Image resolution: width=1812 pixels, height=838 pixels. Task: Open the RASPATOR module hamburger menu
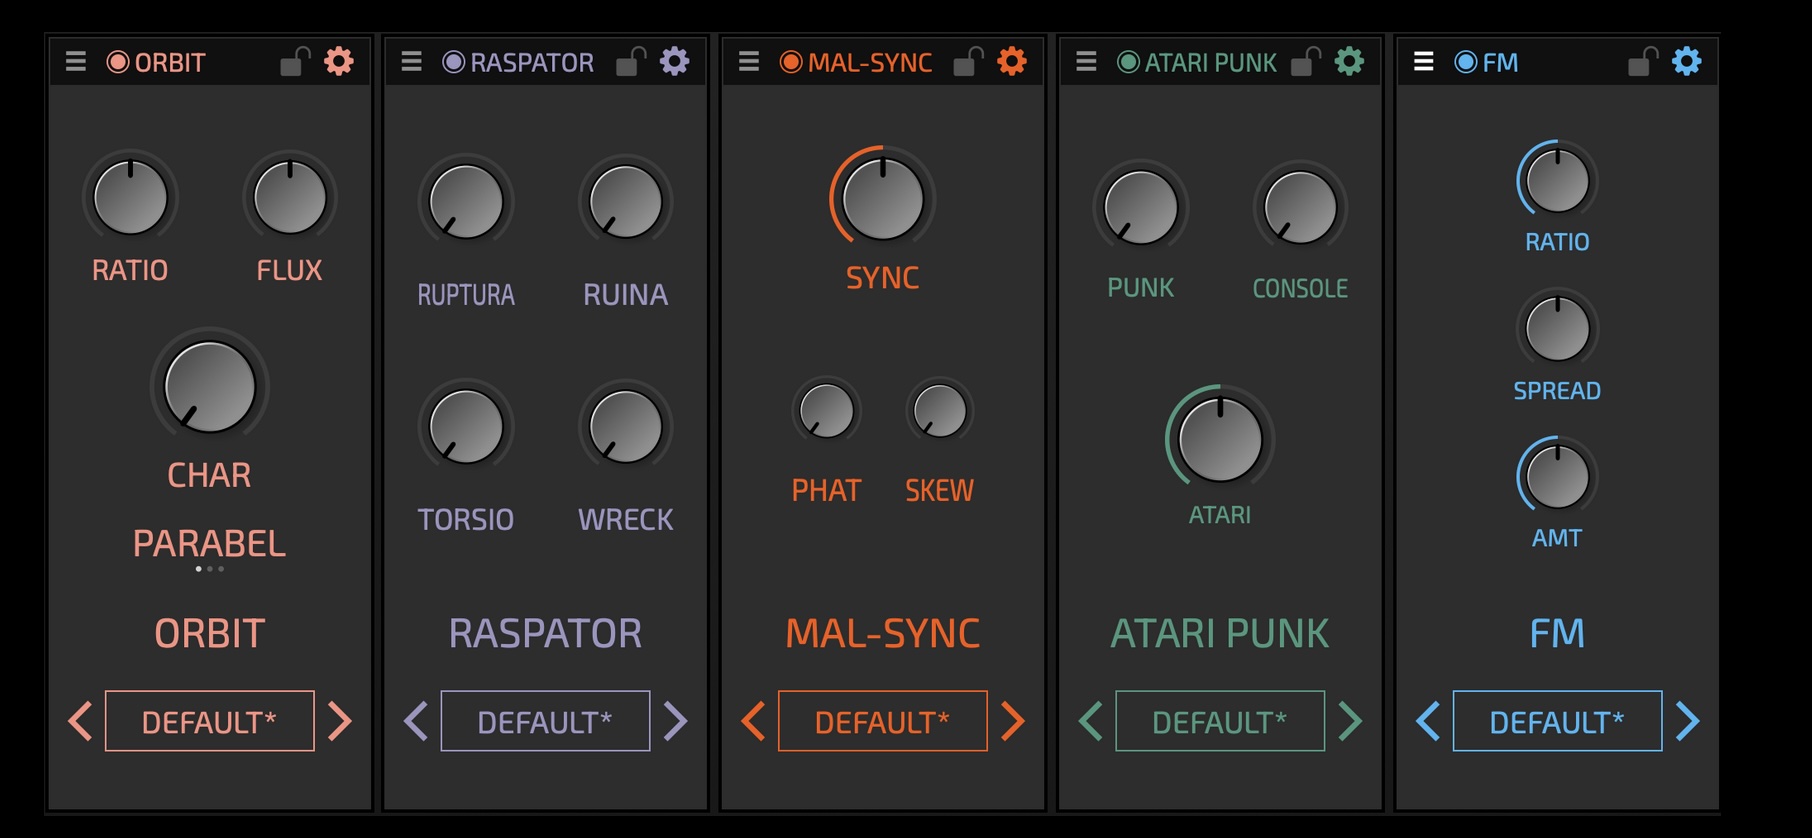pyautogui.click(x=412, y=62)
